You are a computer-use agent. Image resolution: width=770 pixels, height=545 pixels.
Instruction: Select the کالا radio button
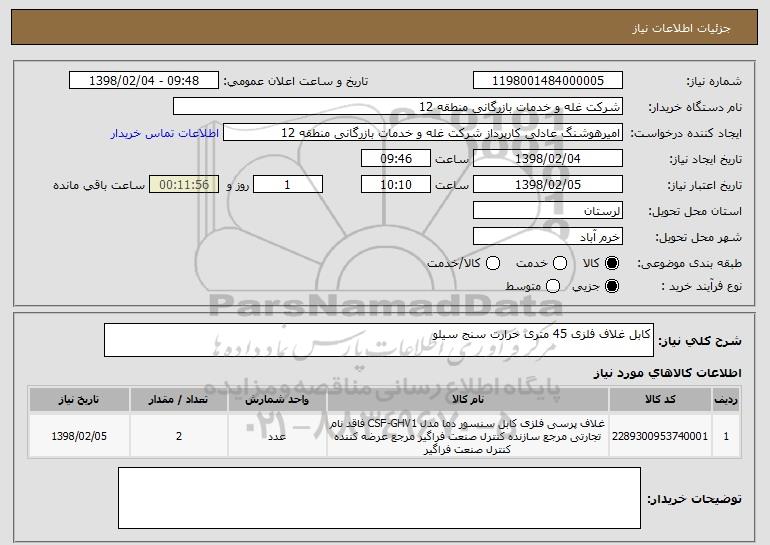pos(612,262)
